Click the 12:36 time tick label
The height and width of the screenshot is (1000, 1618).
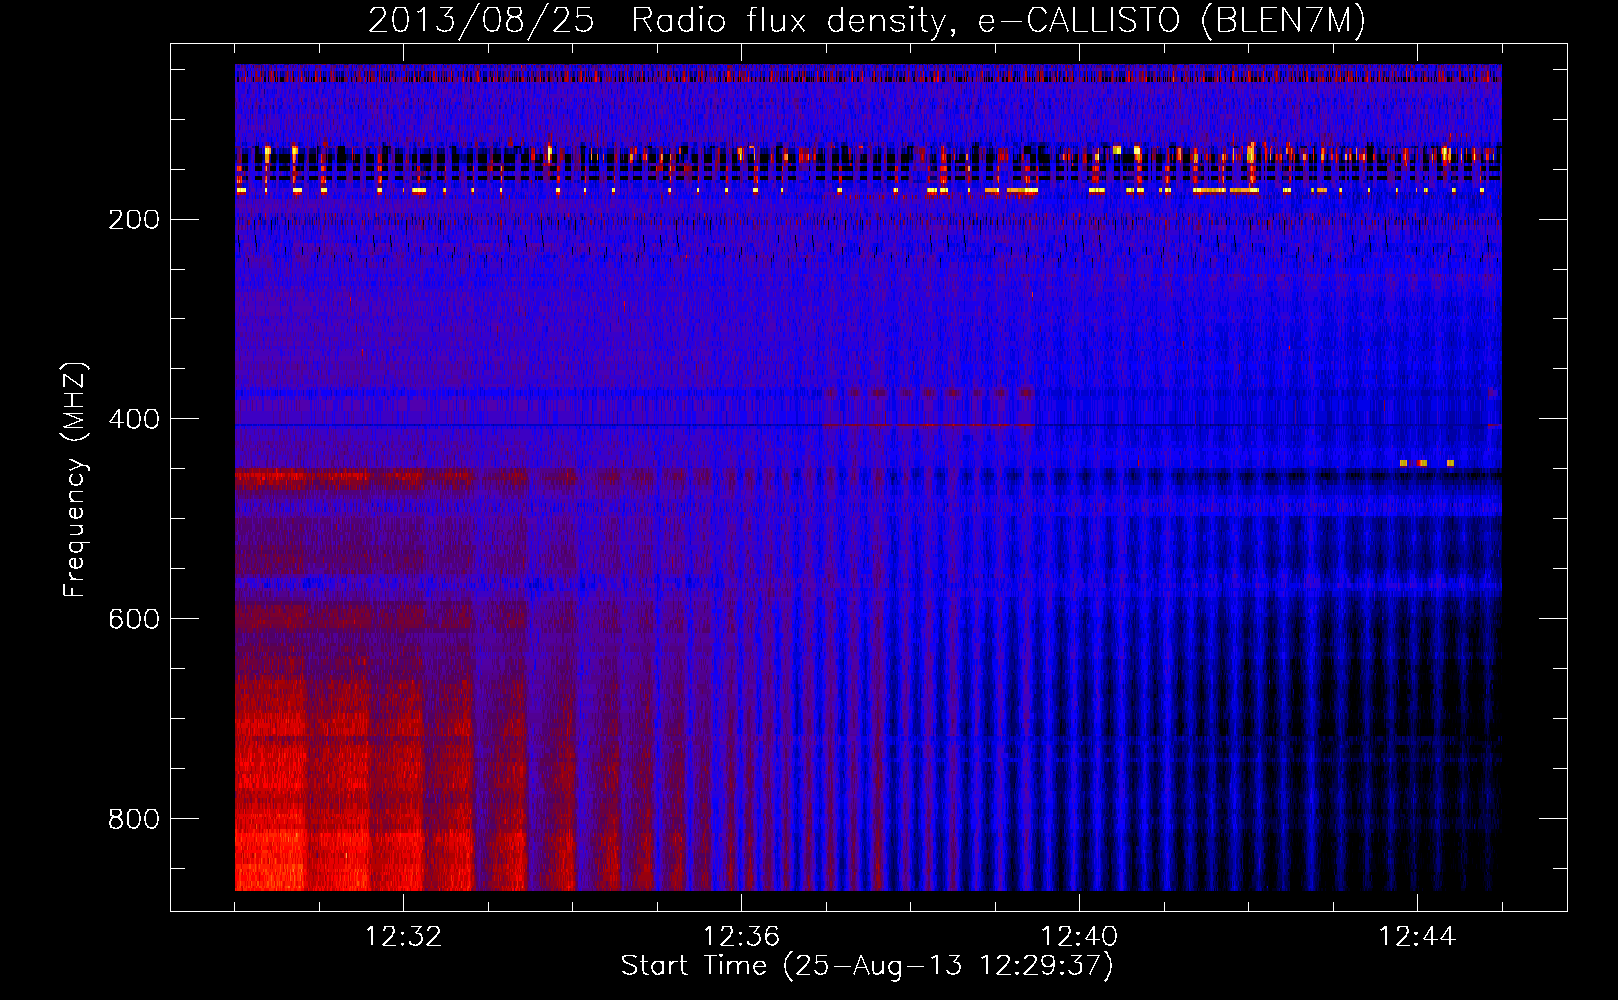point(741,937)
